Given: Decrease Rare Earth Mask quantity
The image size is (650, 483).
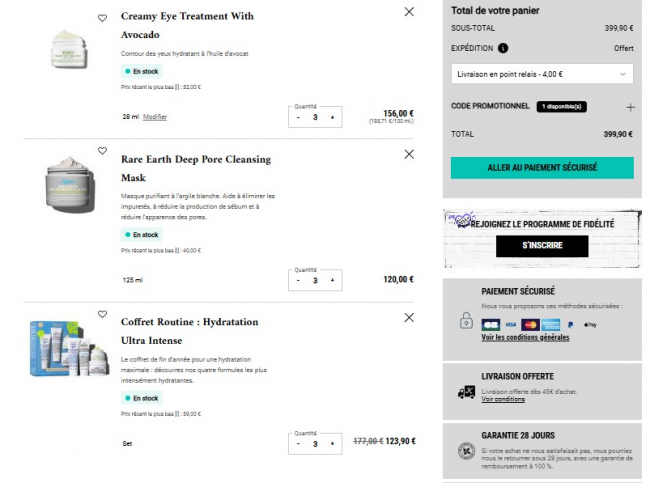Looking at the screenshot, I should pos(298,281).
